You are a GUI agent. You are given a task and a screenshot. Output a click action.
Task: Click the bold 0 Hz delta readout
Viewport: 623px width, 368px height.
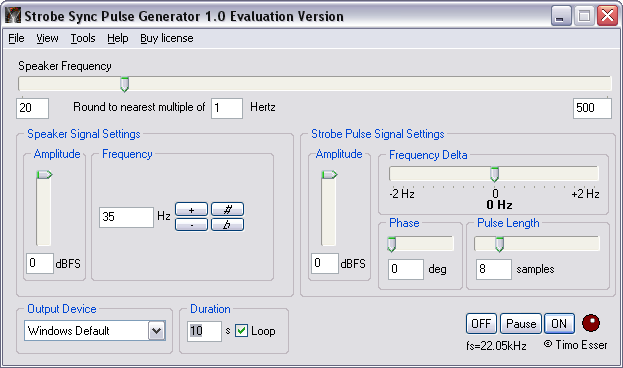(x=499, y=205)
